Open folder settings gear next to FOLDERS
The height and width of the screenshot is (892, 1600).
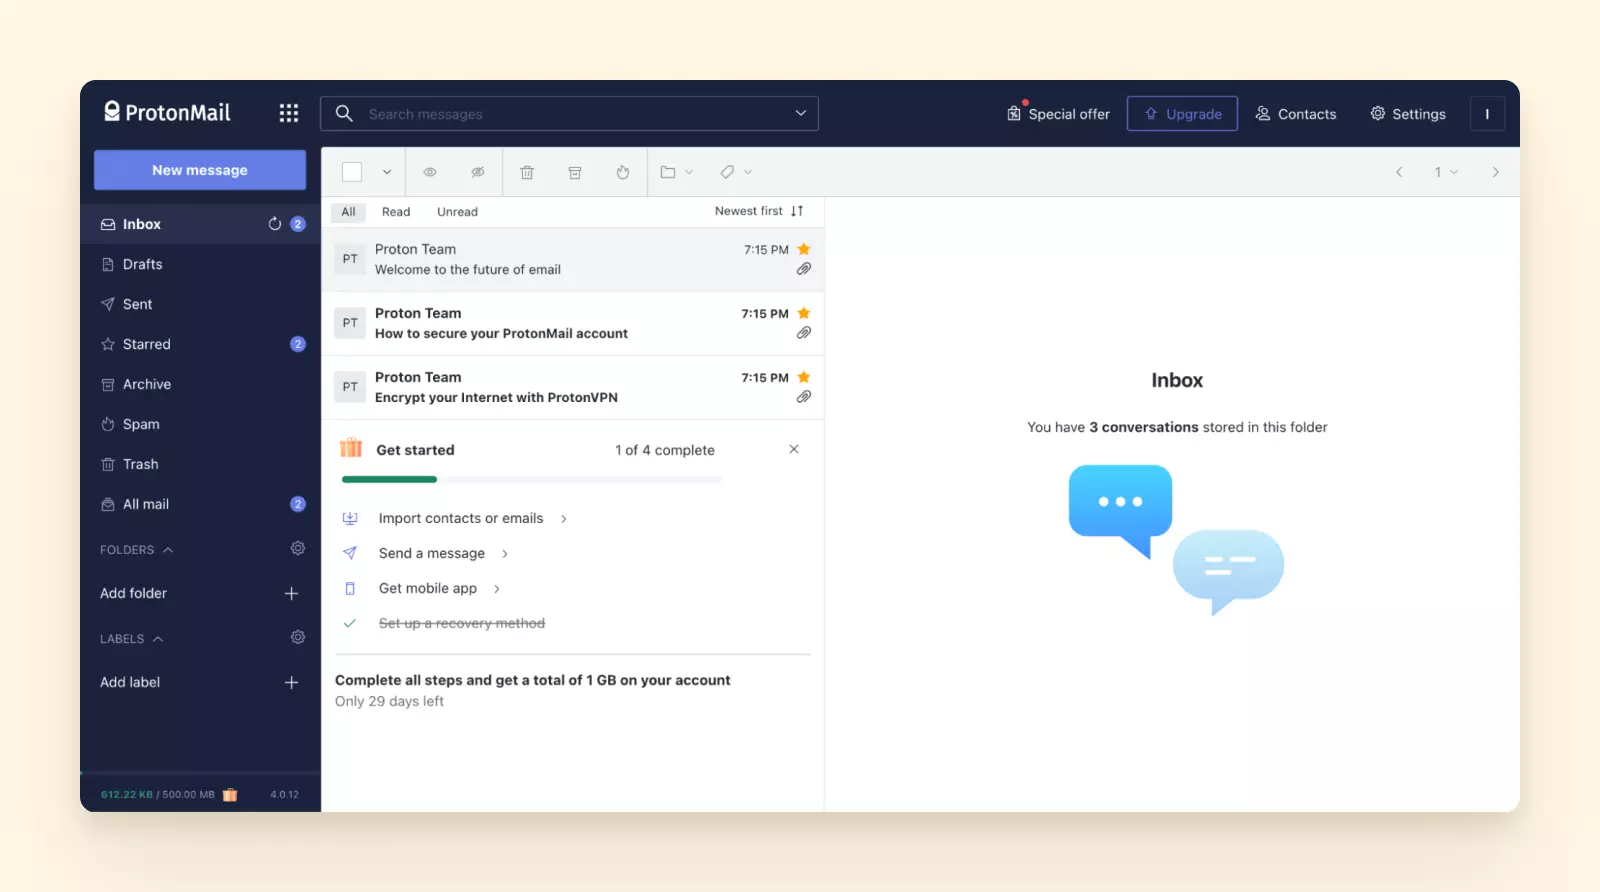point(298,548)
